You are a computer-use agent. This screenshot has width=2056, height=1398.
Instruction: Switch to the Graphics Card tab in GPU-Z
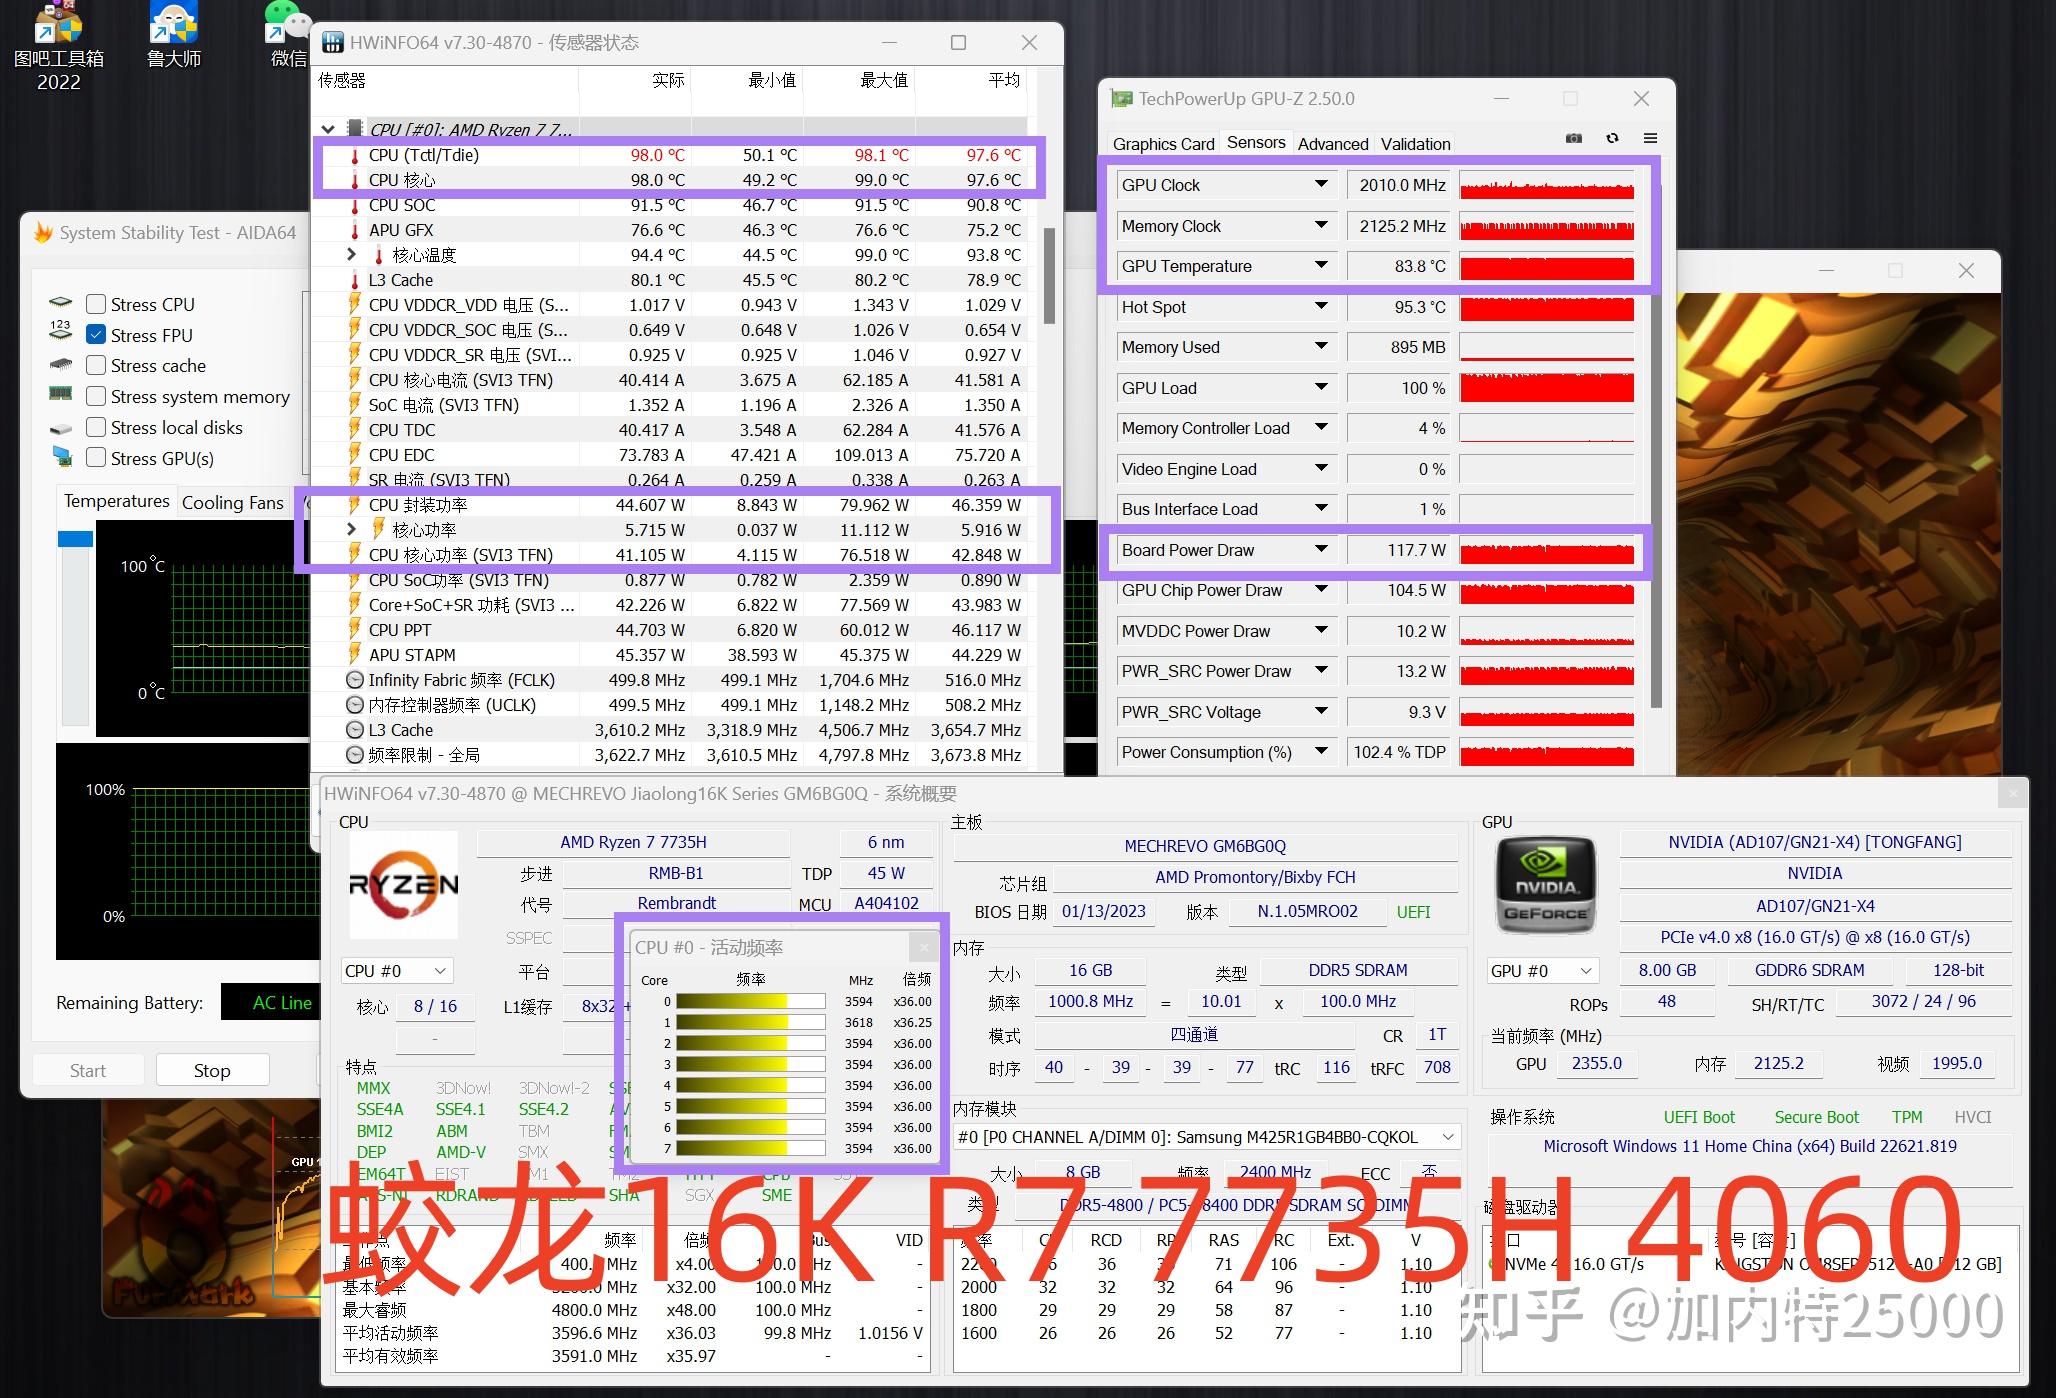tap(1162, 143)
